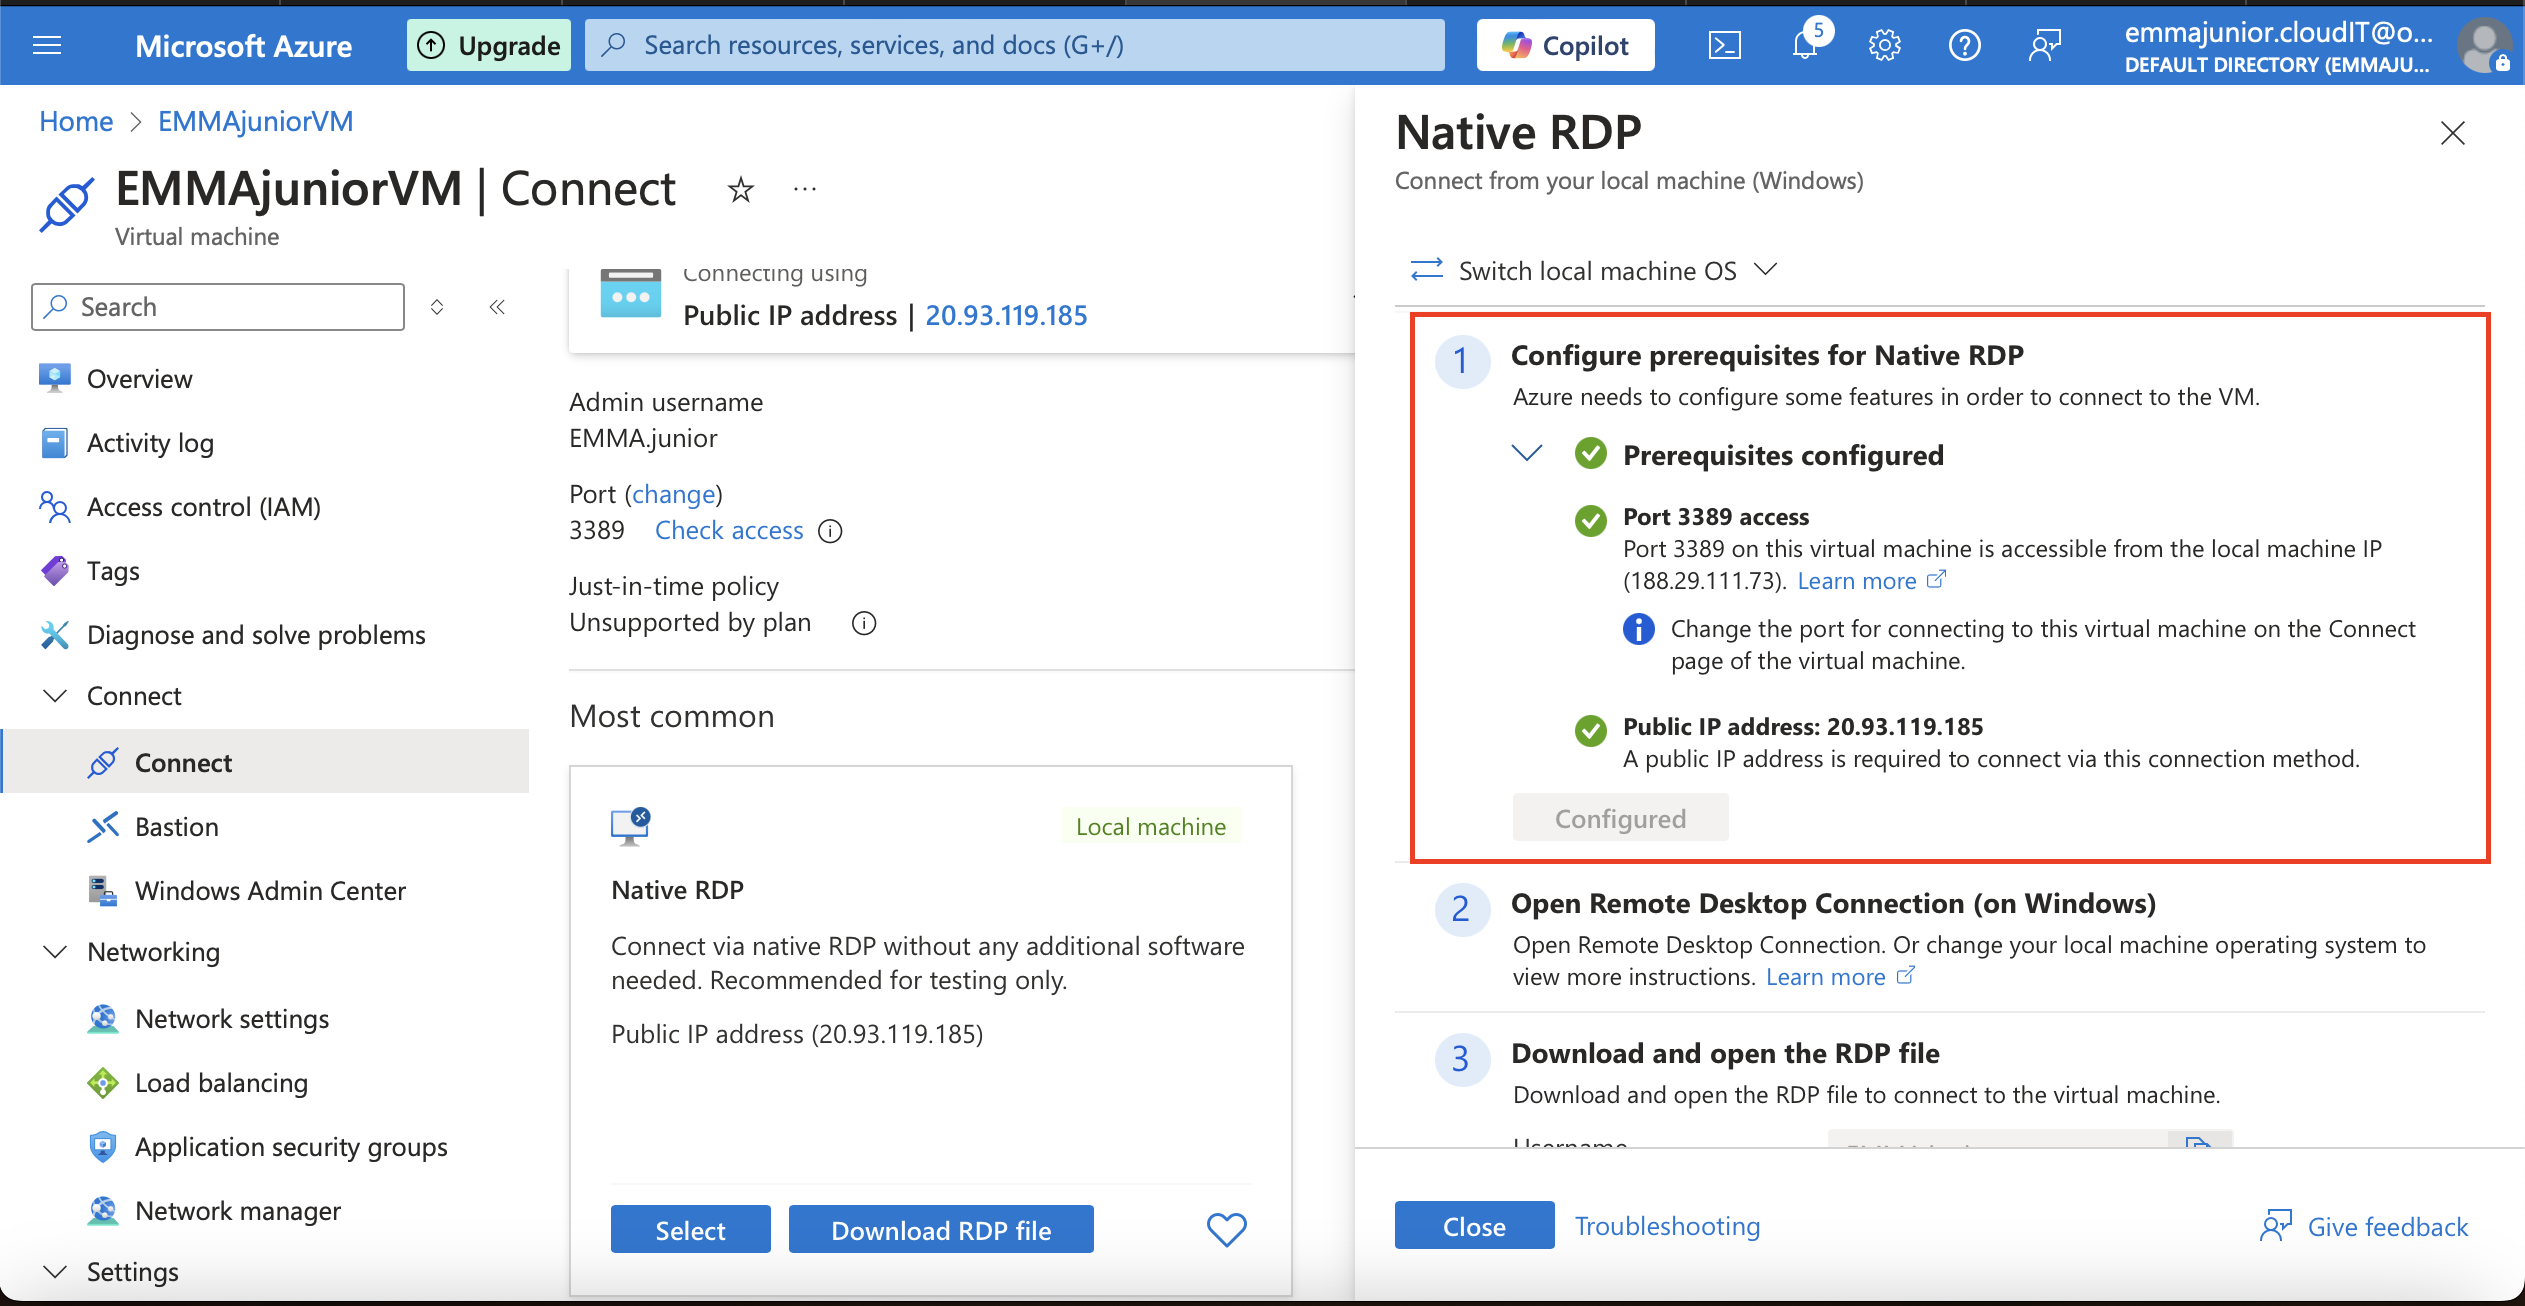2525x1306 pixels.
Task: Open the Switch local machine OS dropdown
Action: click(x=1594, y=271)
